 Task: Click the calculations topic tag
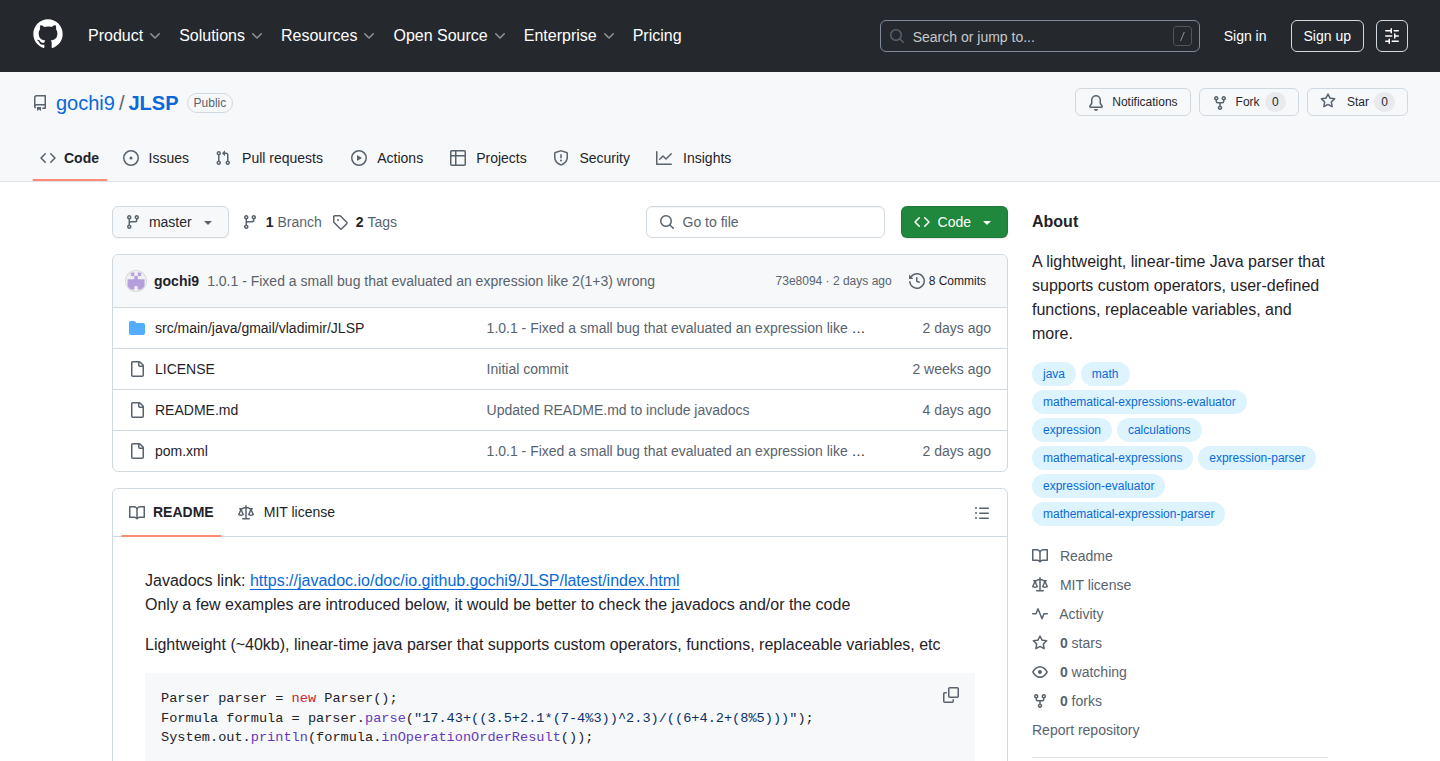1159,430
